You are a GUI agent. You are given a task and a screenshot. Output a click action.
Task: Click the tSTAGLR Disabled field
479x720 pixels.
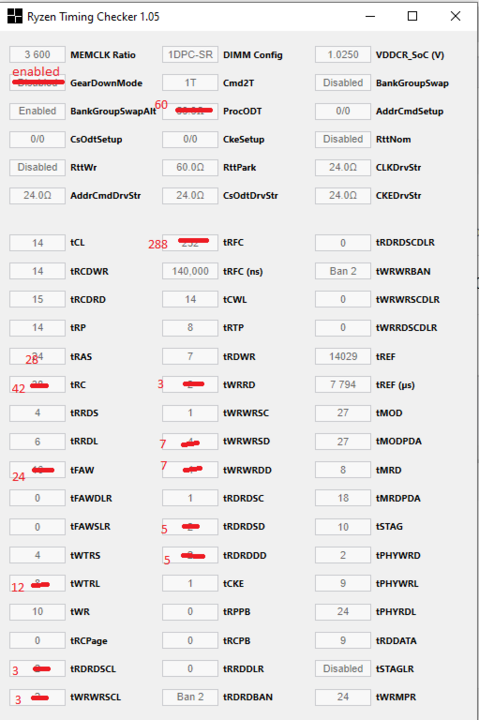point(343,669)
